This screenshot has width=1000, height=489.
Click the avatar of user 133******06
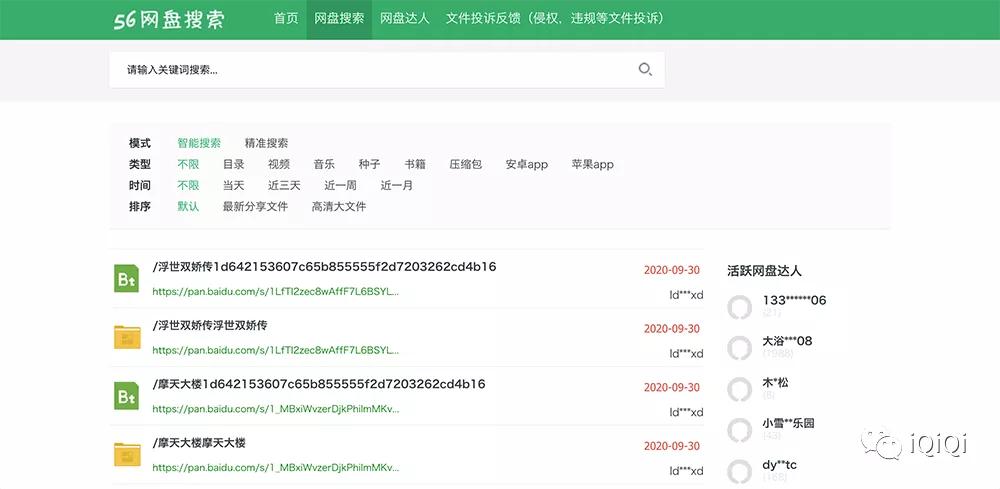(740, 307)
